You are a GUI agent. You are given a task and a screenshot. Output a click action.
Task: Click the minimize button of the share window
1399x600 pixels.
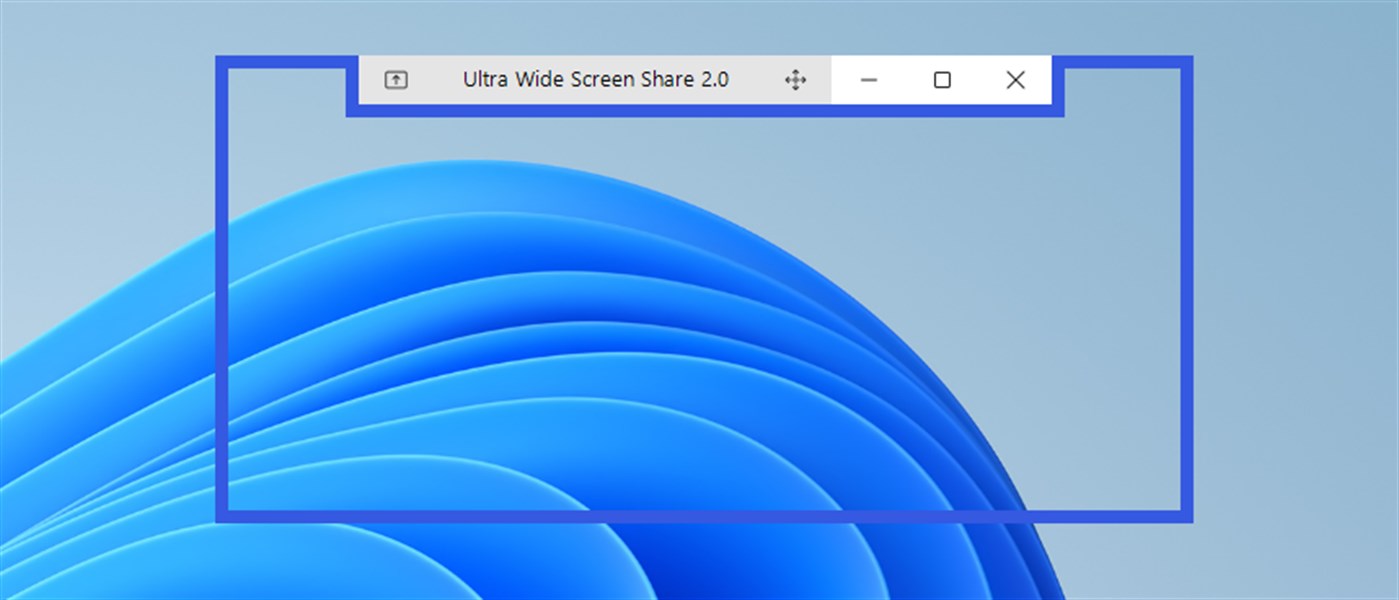click(x=868, y=79)
